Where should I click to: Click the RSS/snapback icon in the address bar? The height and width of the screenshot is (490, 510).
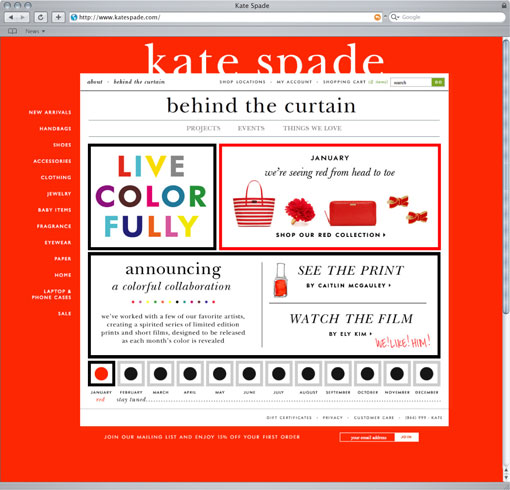(377, 17)
